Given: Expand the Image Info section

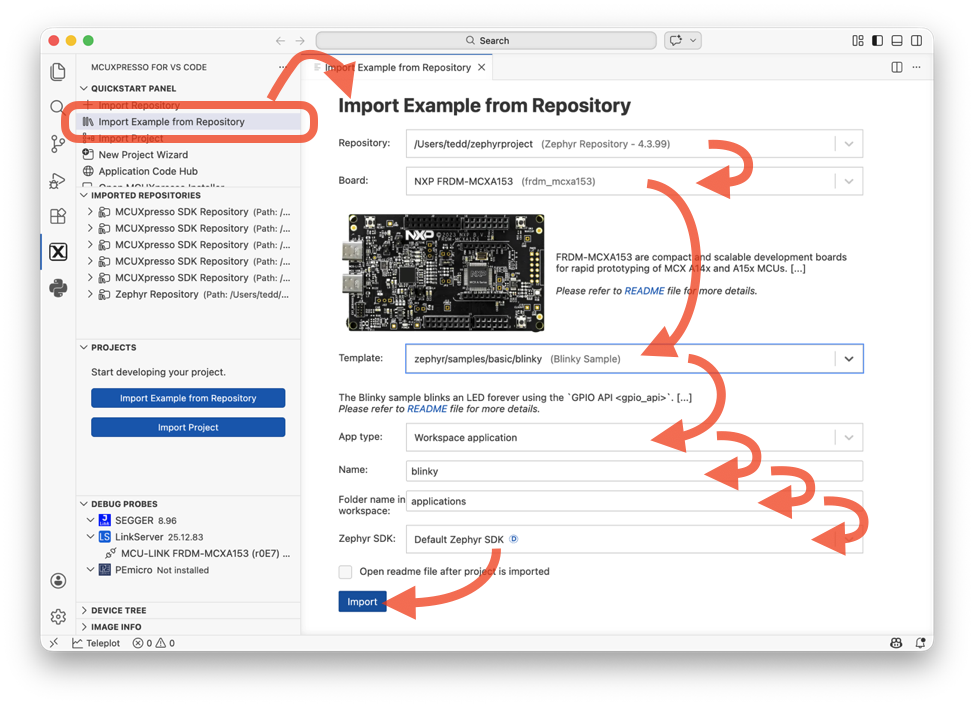Looking at the screenshot, I should point(84,627).
